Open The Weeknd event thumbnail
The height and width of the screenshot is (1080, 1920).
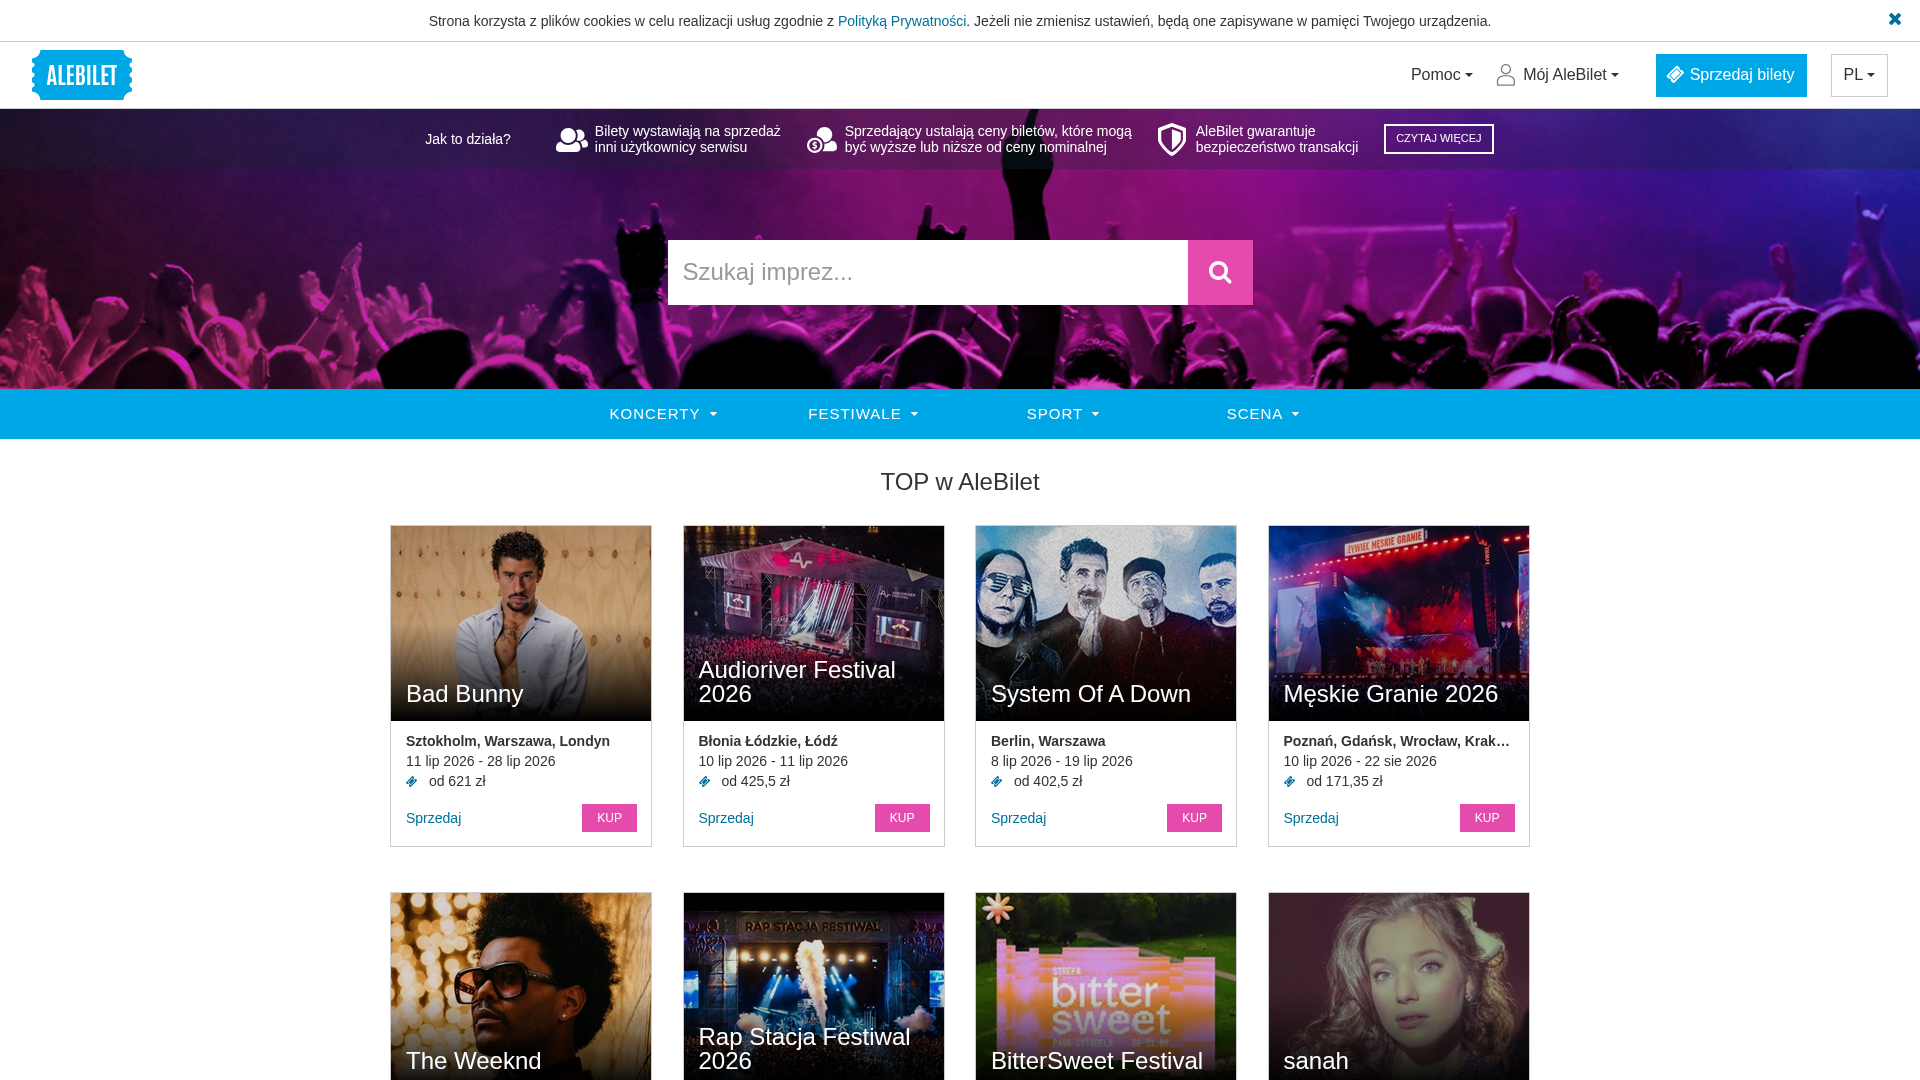click(x=521, y=986)
